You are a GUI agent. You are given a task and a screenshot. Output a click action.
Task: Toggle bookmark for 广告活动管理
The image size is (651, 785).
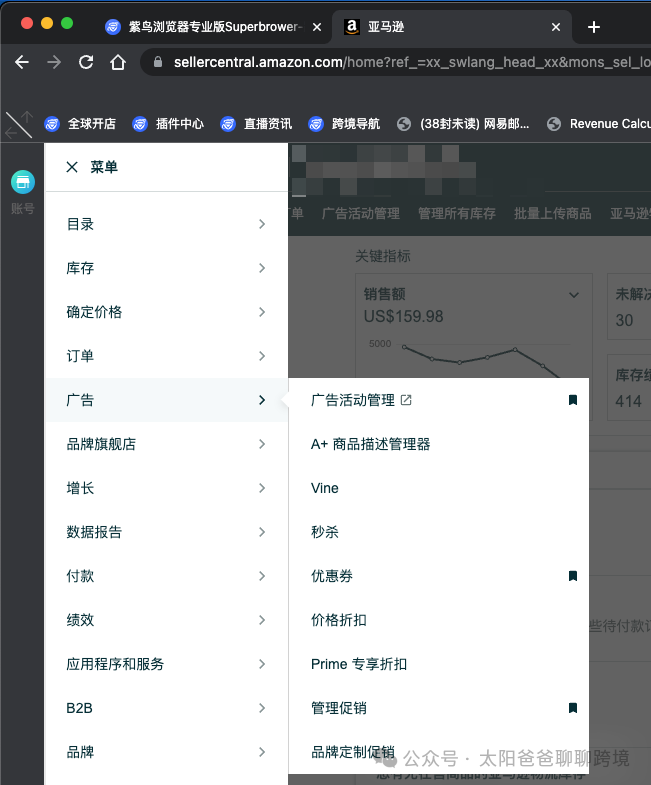573,400
